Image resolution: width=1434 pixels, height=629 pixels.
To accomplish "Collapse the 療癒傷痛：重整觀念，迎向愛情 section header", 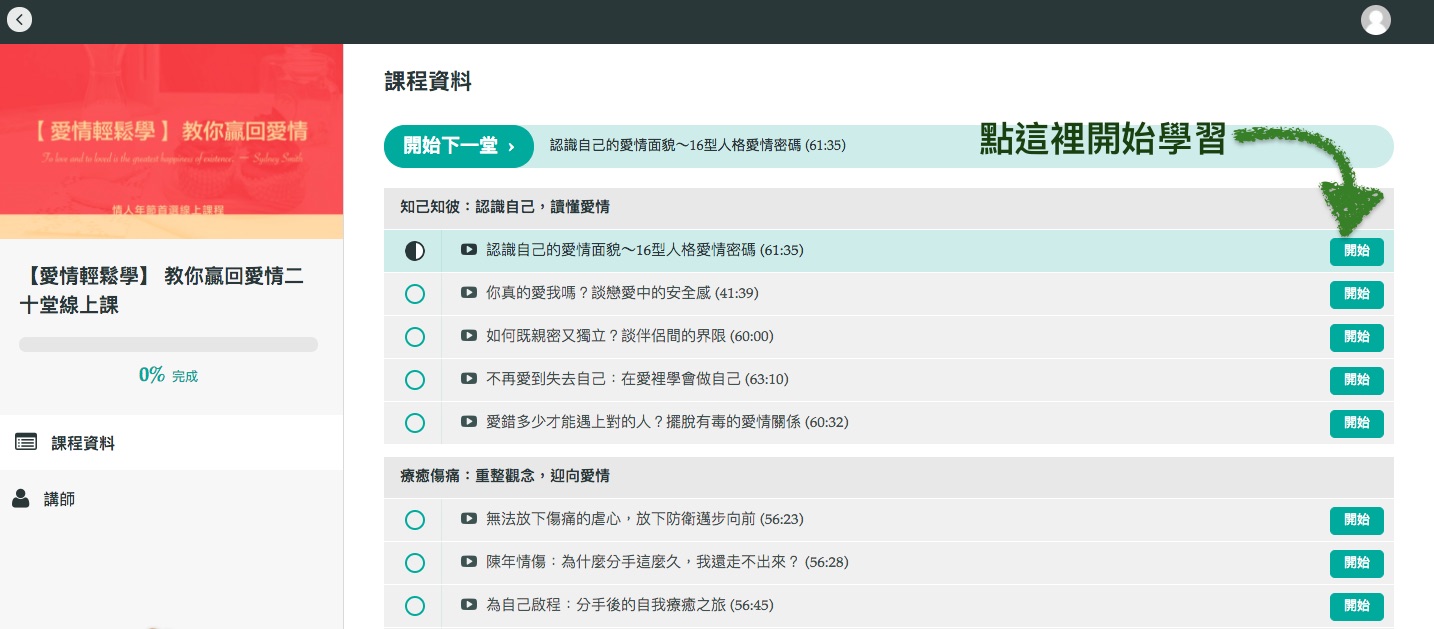I will click(505, 476).
